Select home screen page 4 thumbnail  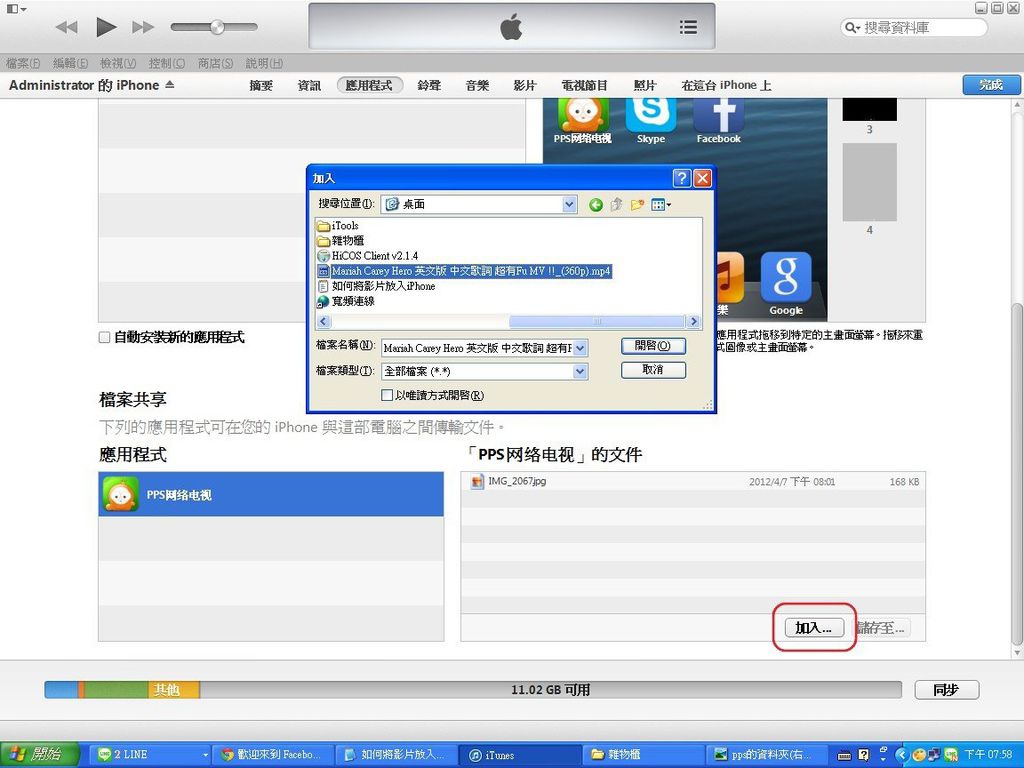[x=869, y=183]
